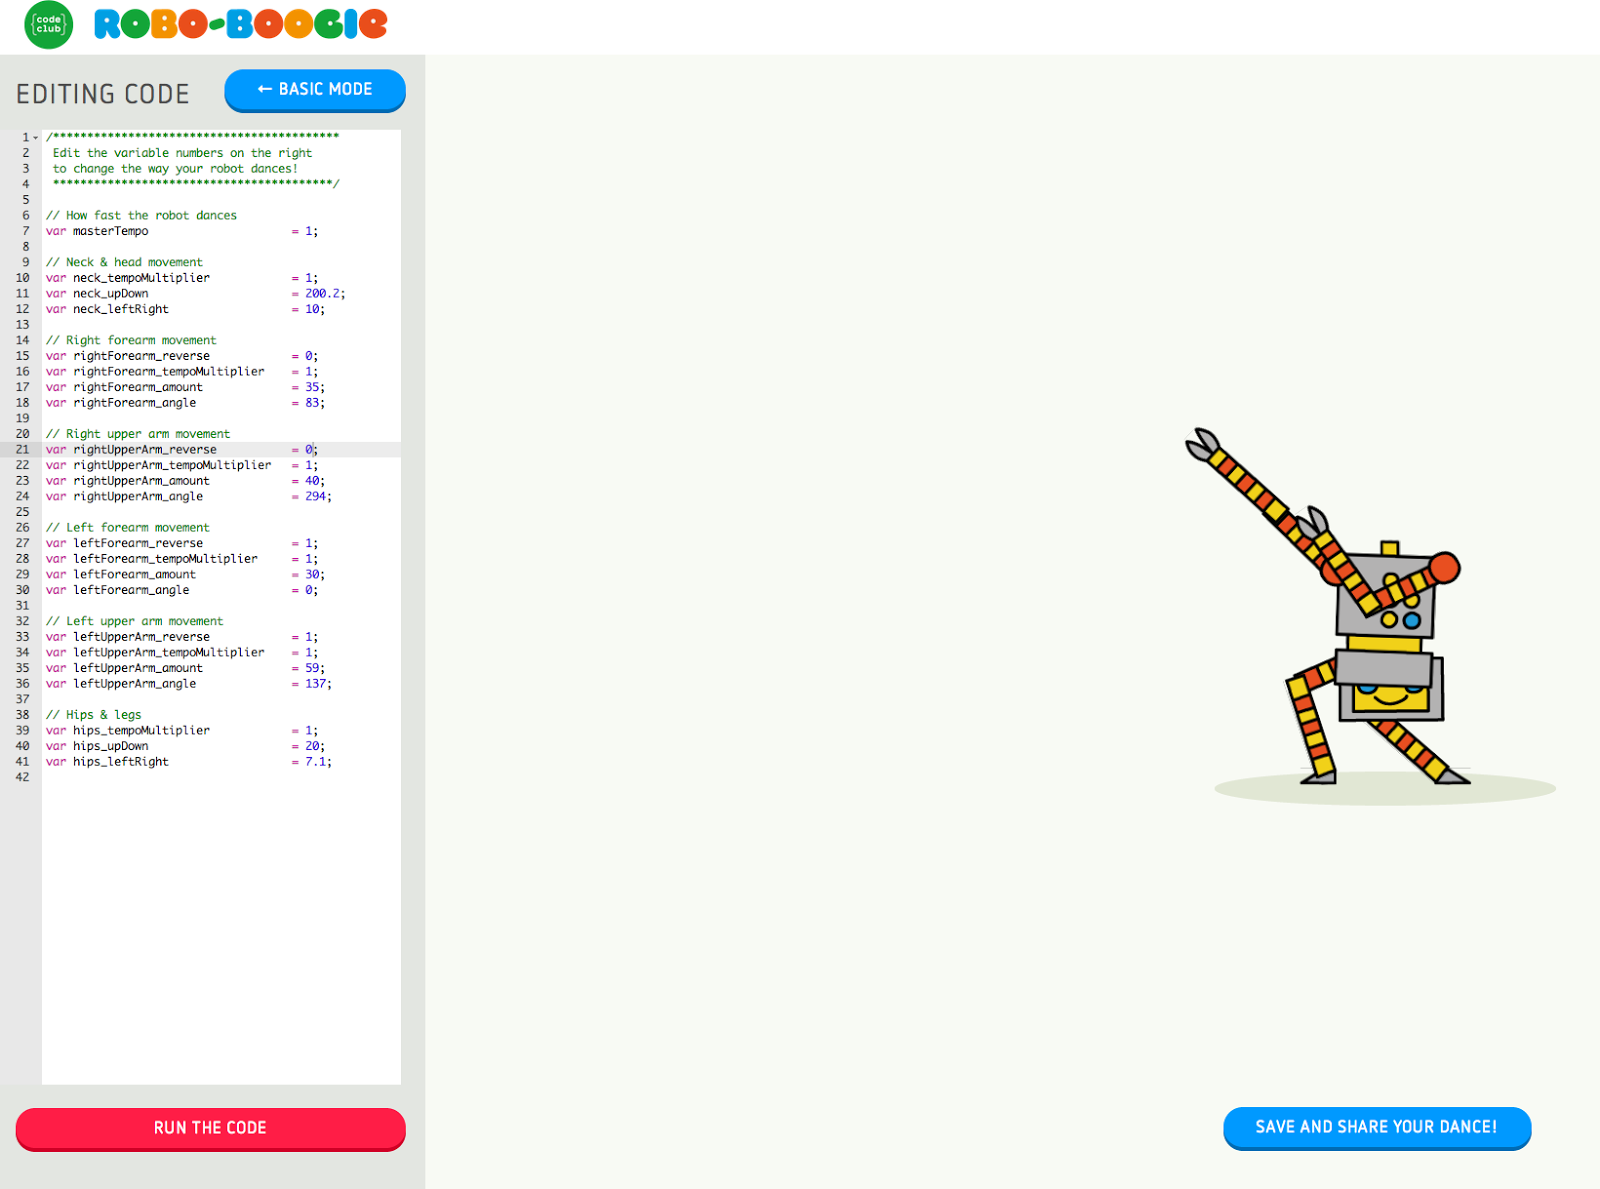Click the masterTempo value 1
Viewport: 1600px width, 1189px height.
[309, 231]
